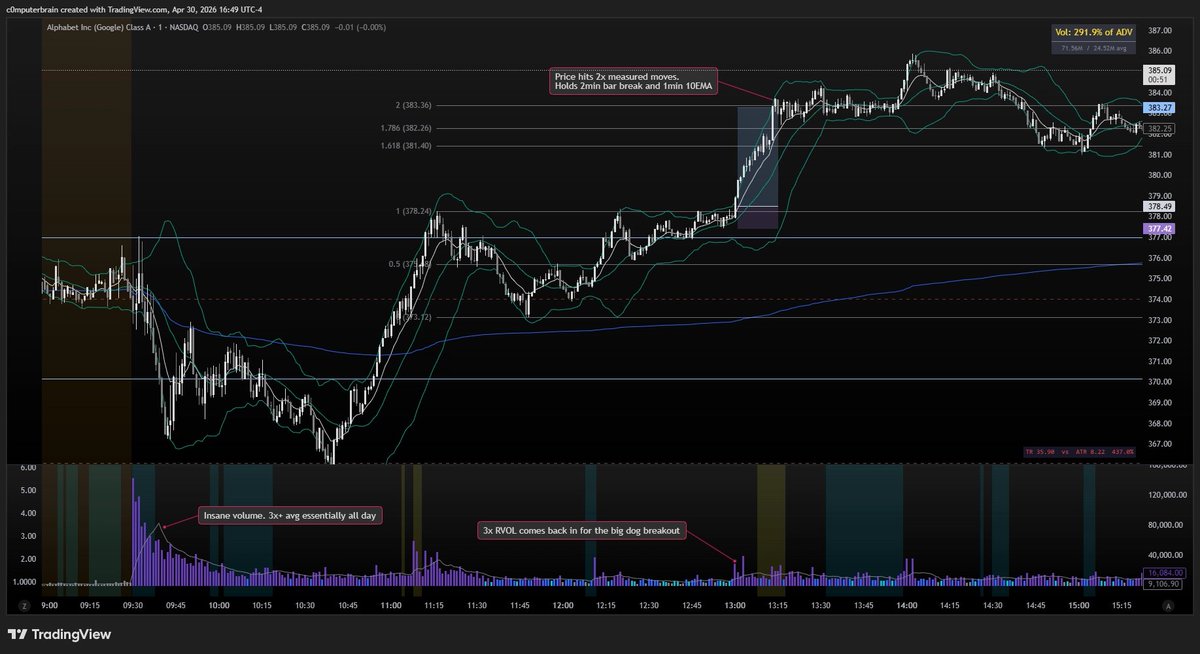
Task: Click the 386.00 price axis label
Action: click(x=1158, y=51)
